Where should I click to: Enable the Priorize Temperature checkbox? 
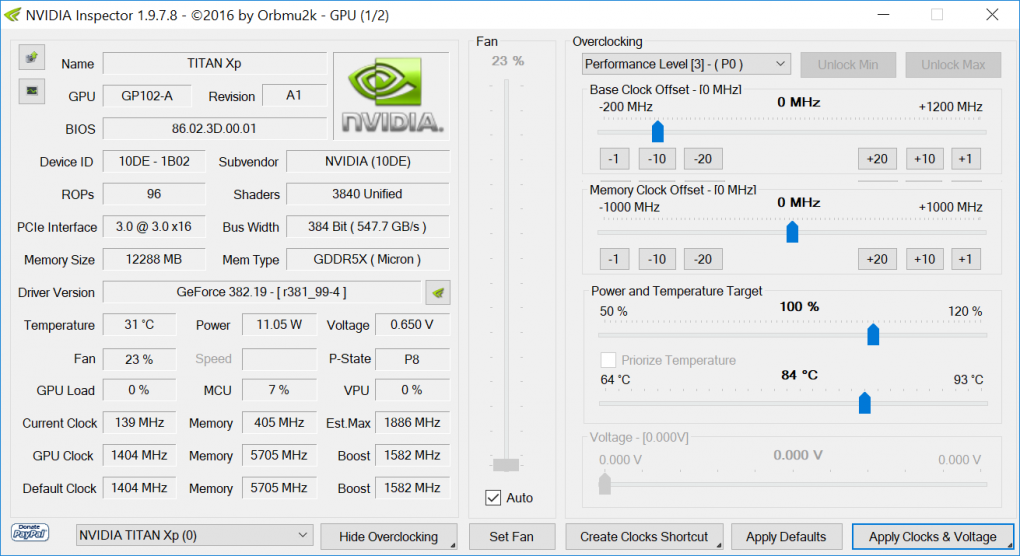point(608,360)
